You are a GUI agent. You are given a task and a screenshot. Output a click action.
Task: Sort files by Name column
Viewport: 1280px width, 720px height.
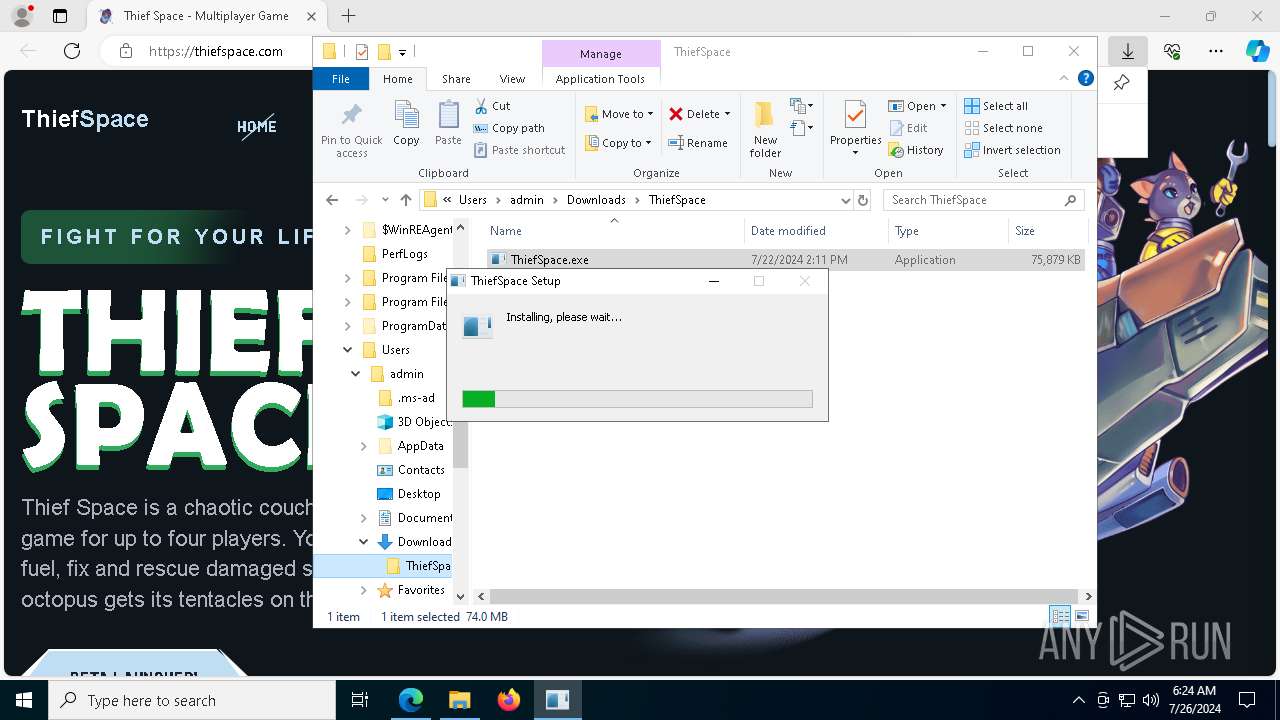click(x=615, y=231)
